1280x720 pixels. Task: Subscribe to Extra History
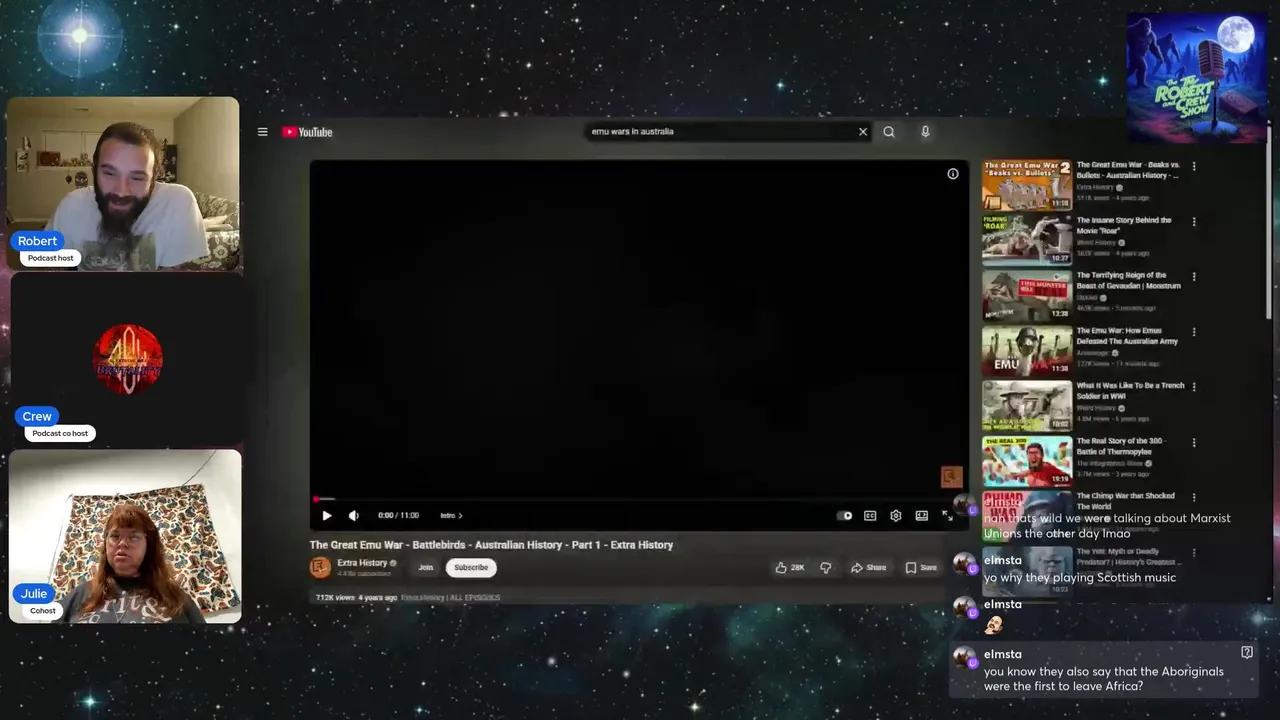point(471,567)
